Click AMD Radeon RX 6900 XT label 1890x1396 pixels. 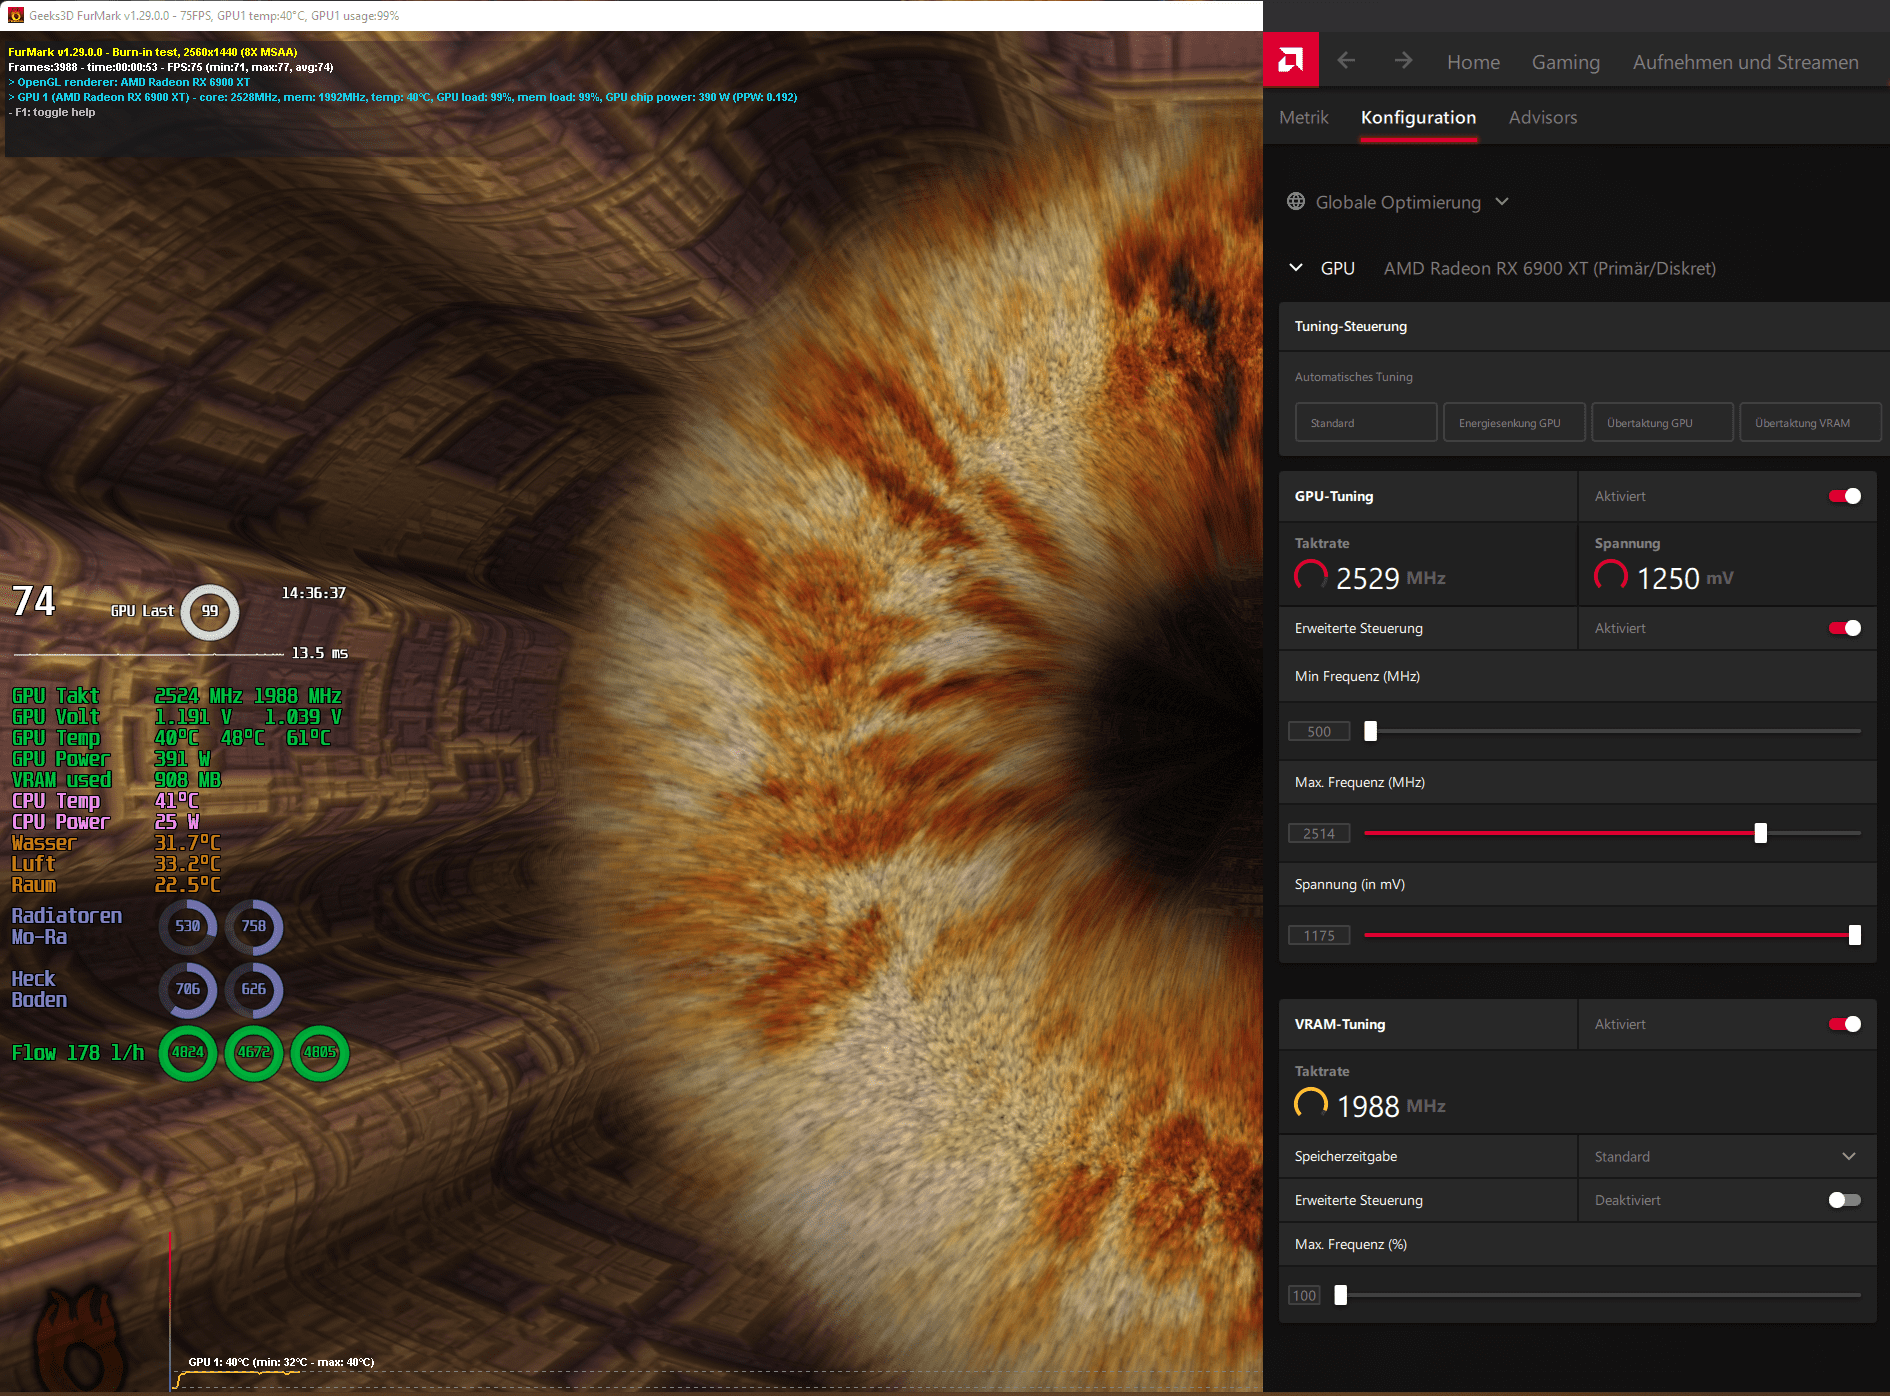click(x=1550, y=268)
